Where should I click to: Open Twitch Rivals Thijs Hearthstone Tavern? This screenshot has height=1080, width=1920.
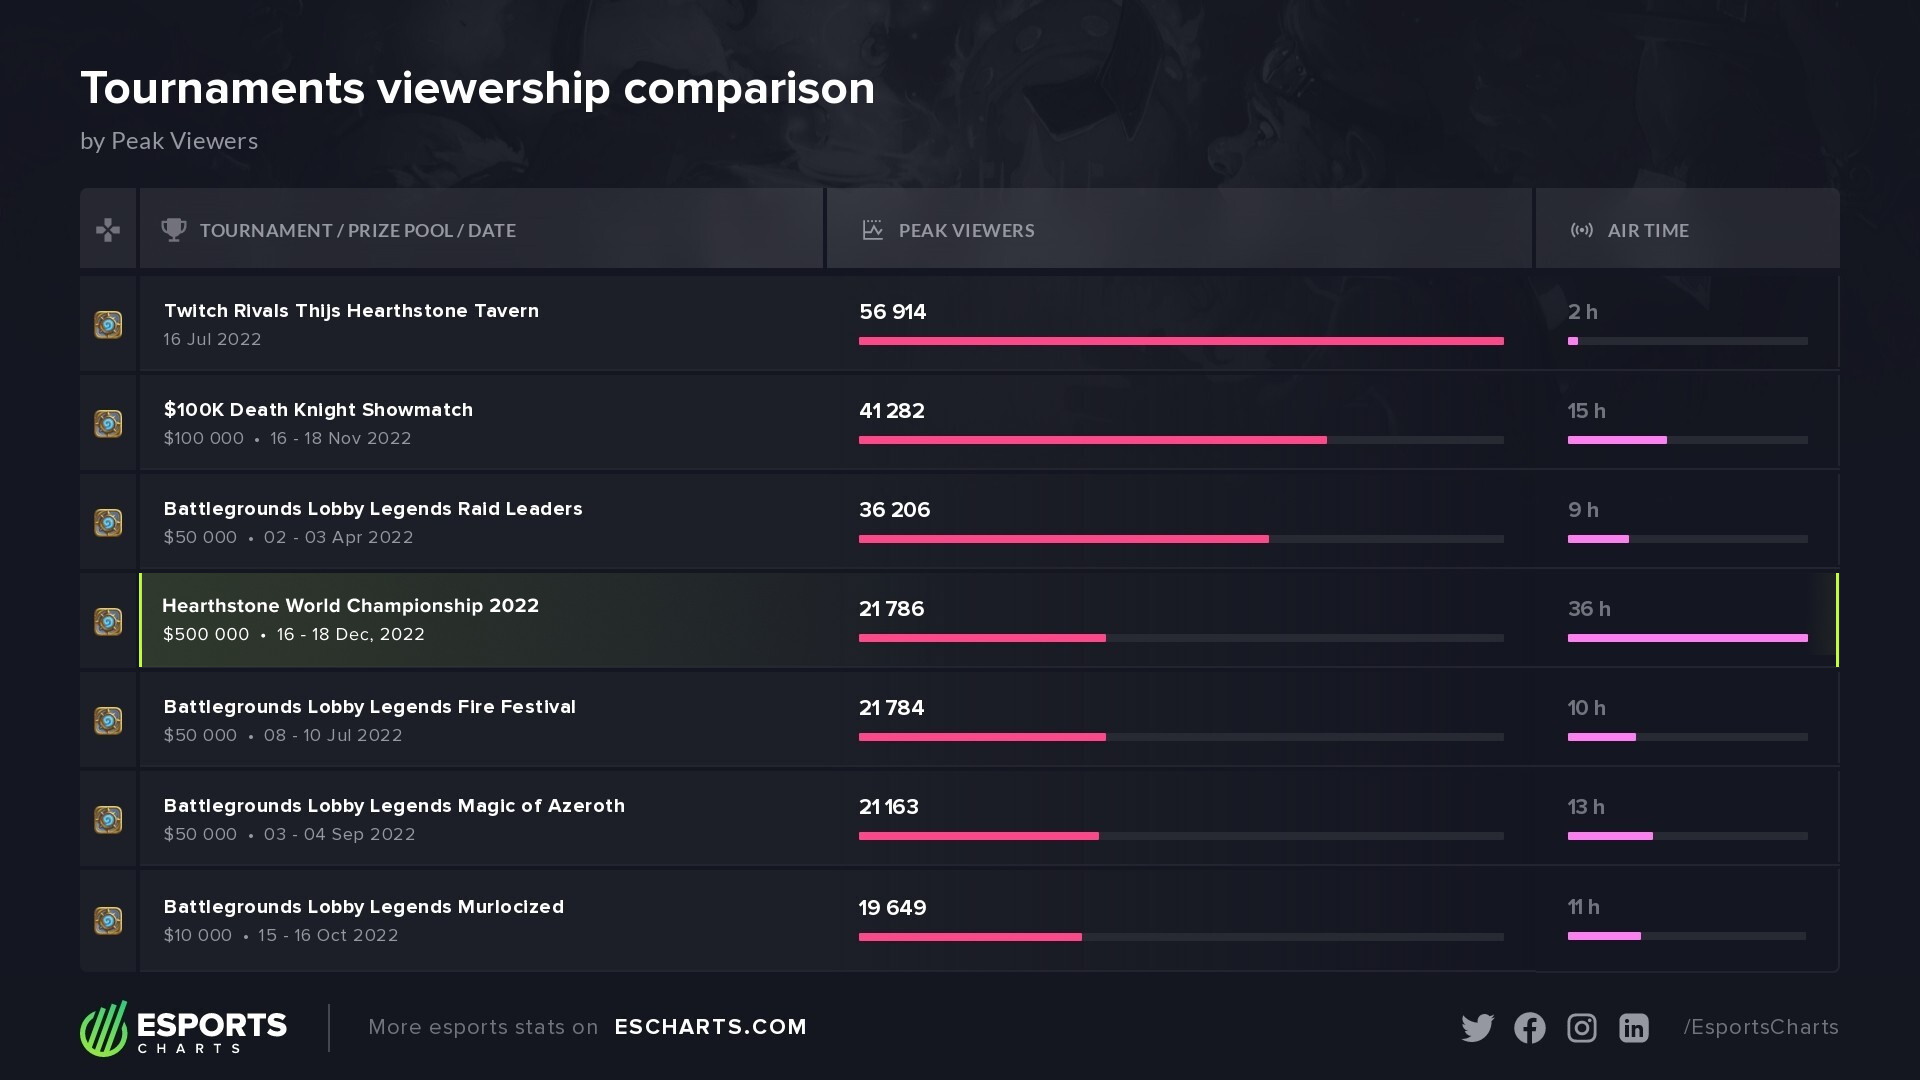click(x=351, y=311)
